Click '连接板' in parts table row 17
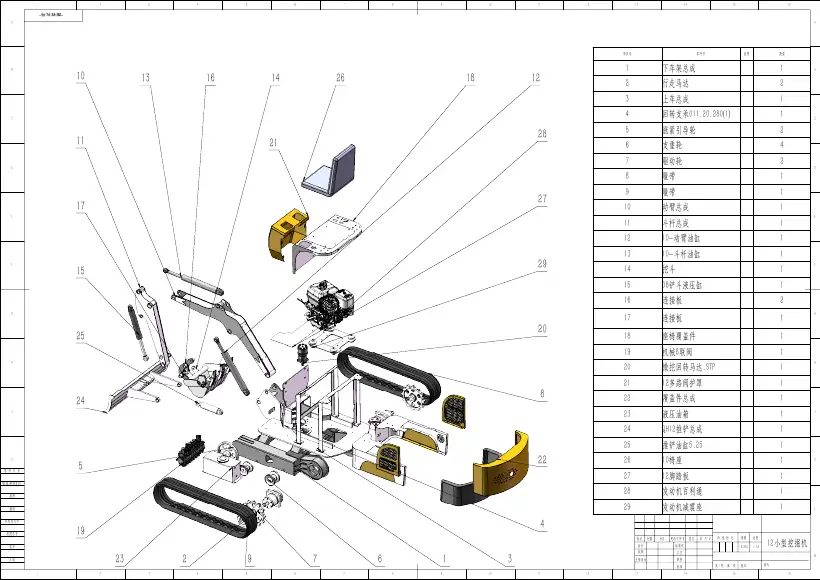Image resolution: width=820 pixels, height=580 pixels. pos(673,318)
